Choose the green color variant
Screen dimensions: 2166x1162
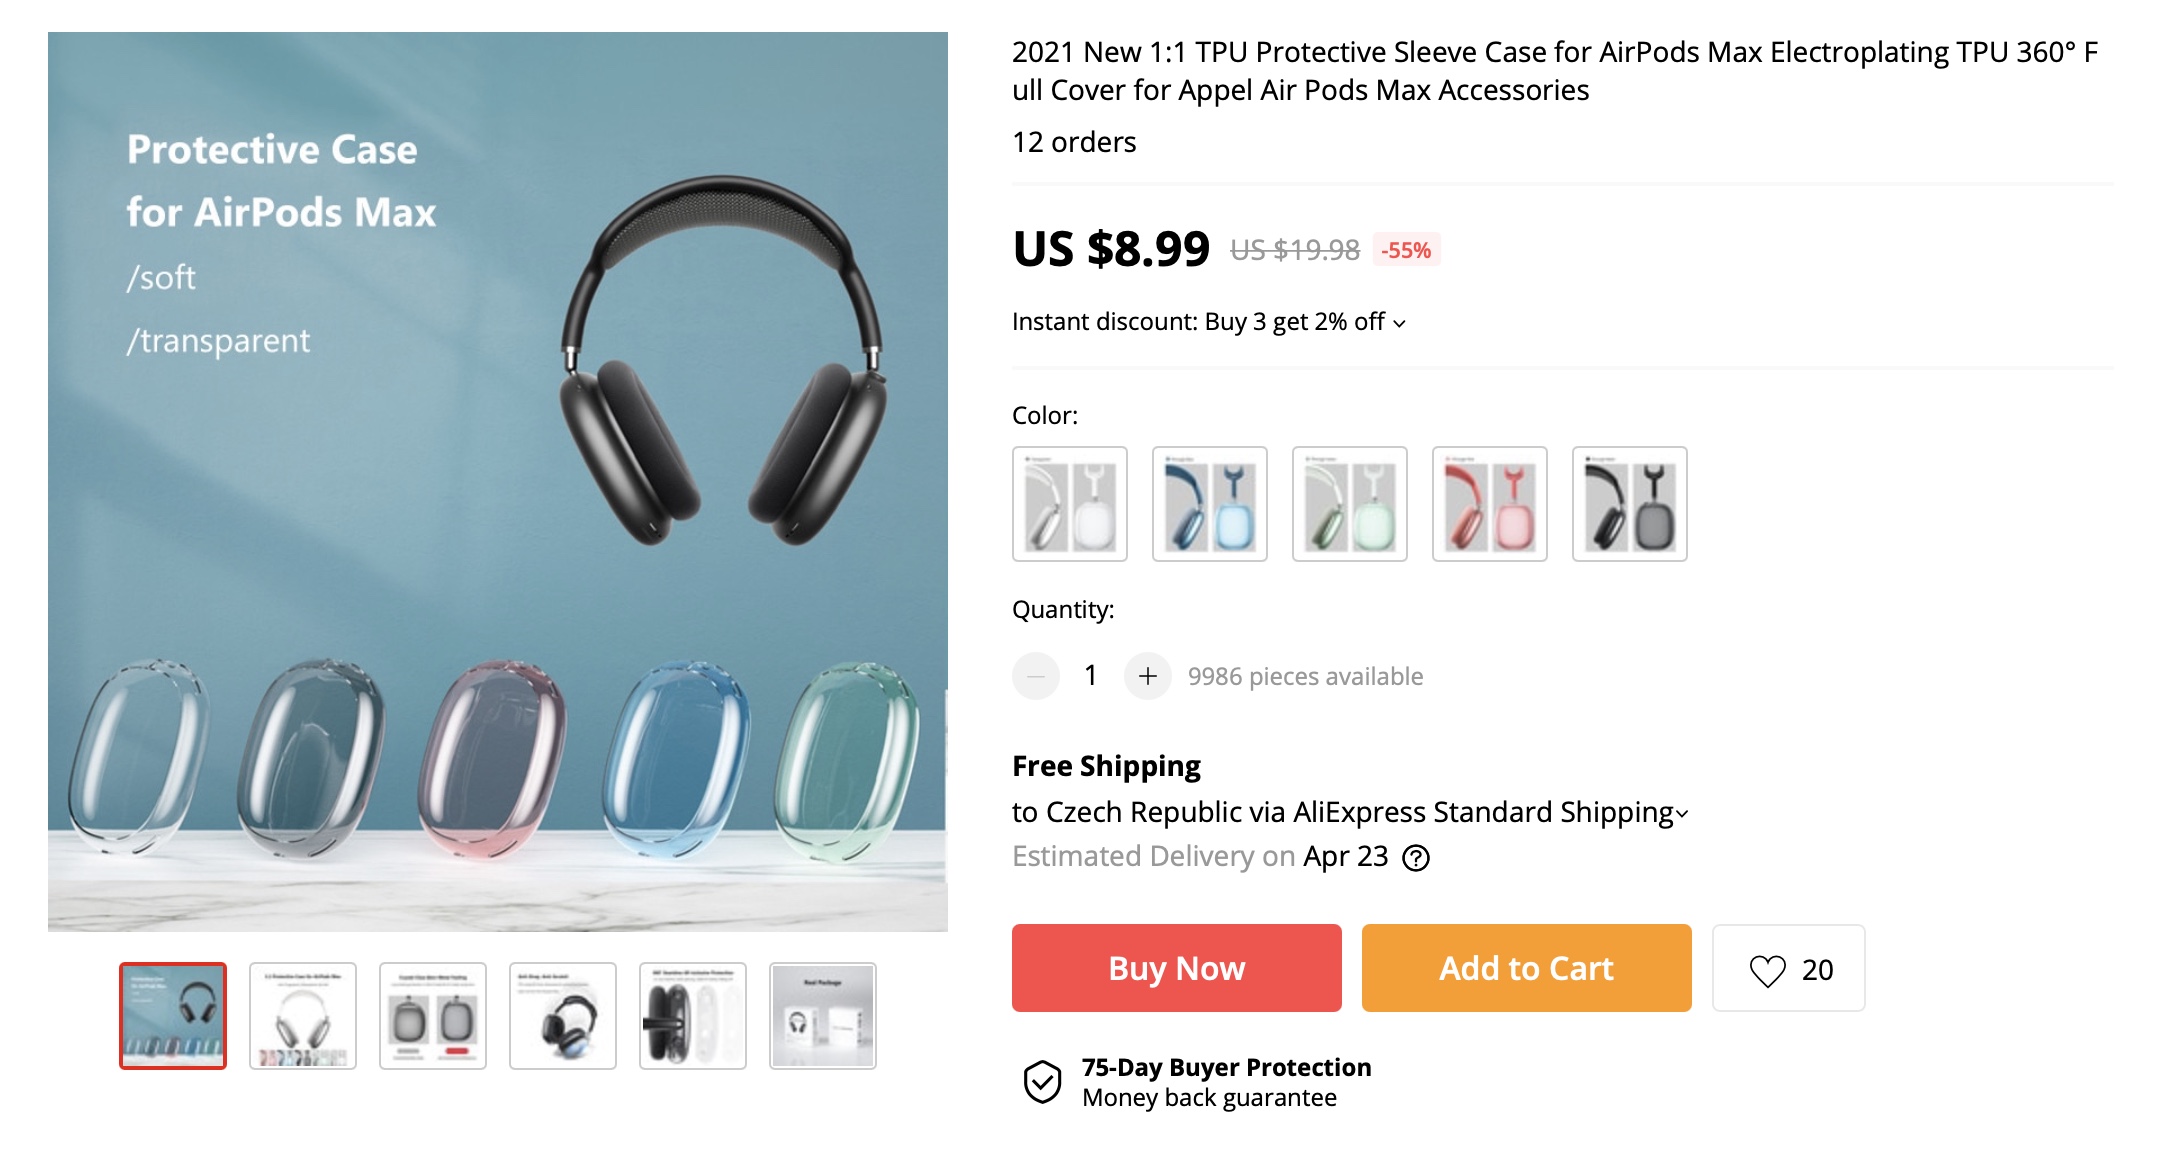[x=1350, y=504]
